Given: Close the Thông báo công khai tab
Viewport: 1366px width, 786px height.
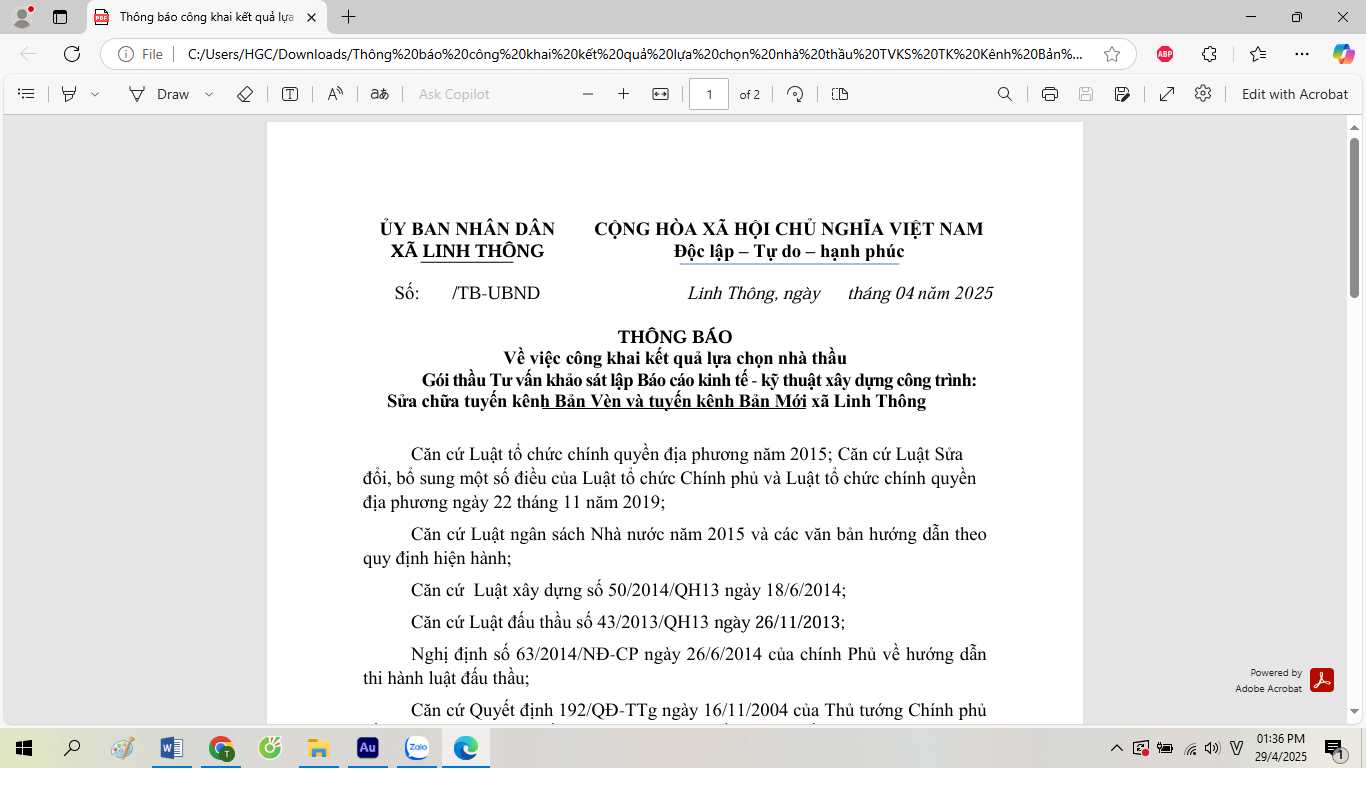Looking at the screenshot, I should click(x=311, y=17).
